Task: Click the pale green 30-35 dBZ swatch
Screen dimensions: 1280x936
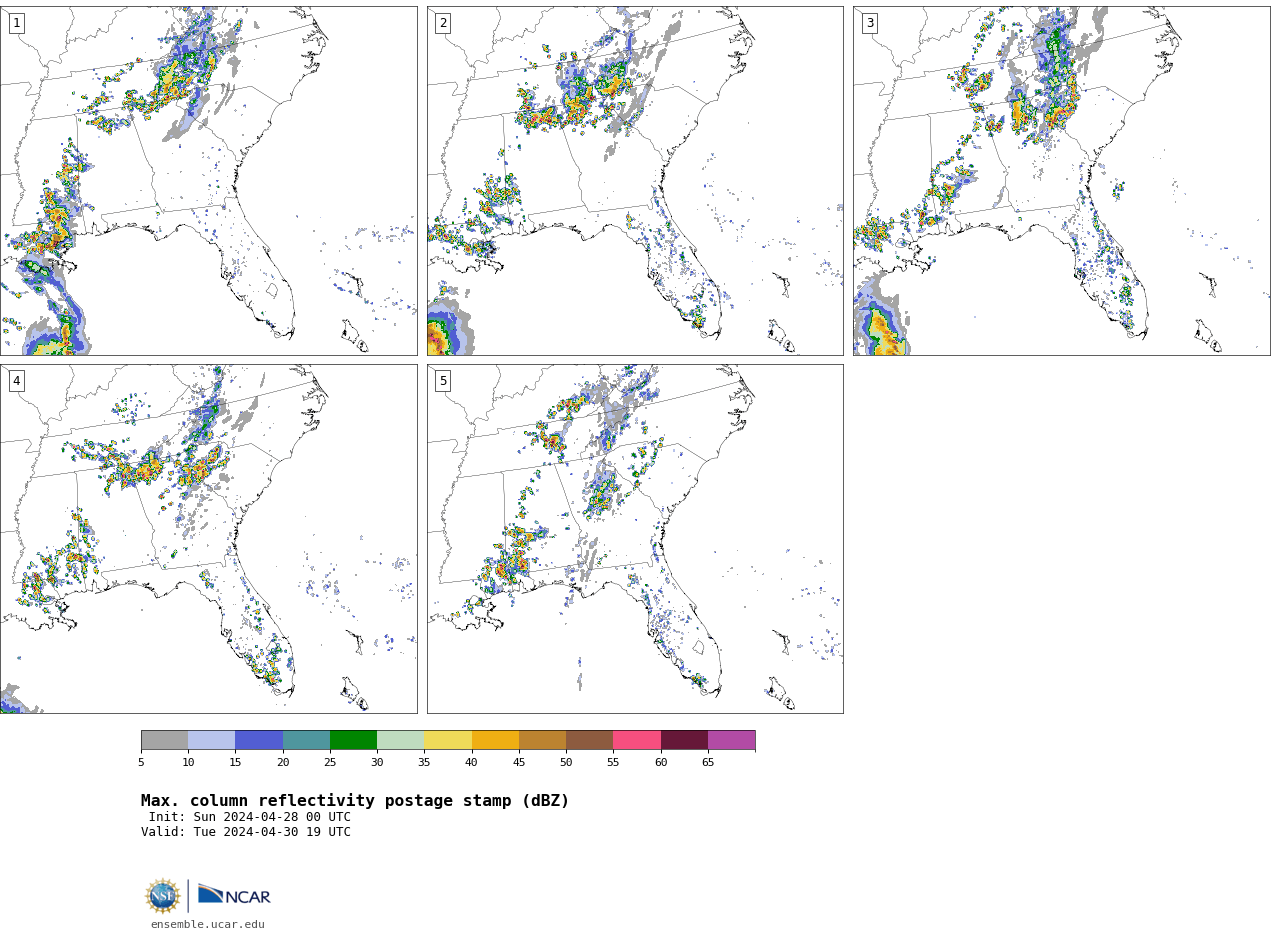Action: (400, 740)
